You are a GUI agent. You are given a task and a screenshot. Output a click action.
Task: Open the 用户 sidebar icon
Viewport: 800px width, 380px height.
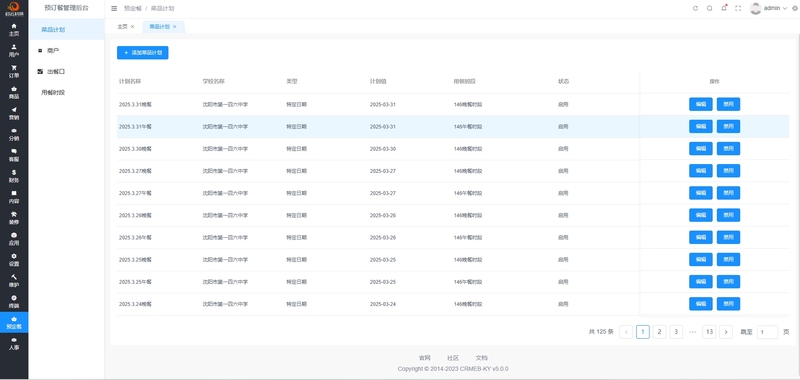14,50
